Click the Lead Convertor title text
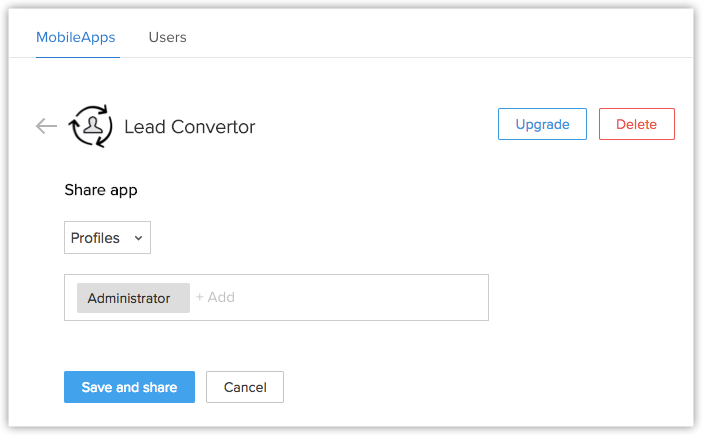702x435 pixels. point(189,127)
